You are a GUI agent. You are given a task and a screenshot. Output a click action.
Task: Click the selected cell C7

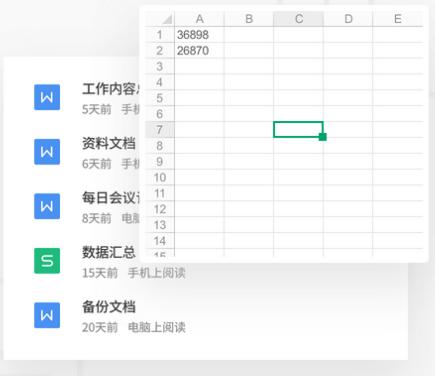point(298,130)
